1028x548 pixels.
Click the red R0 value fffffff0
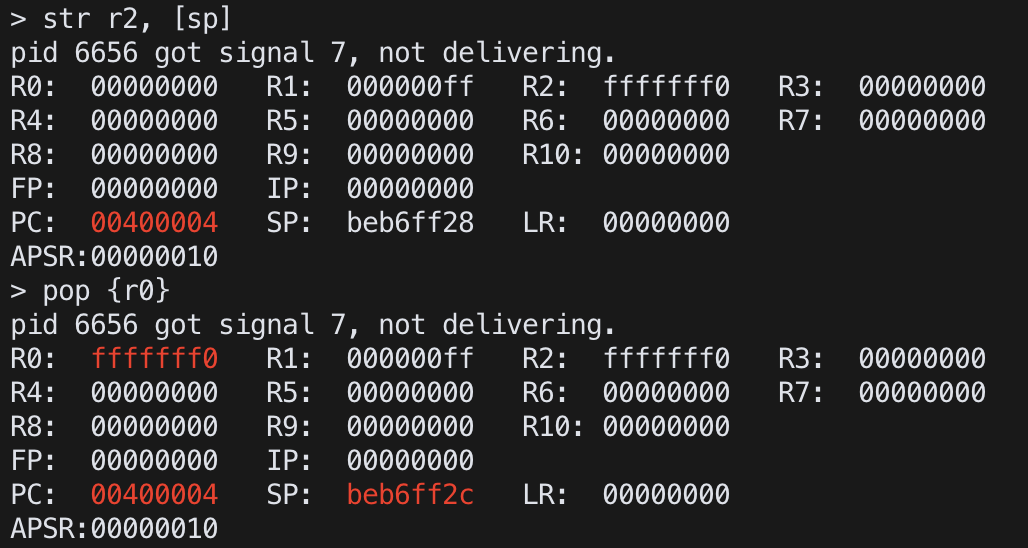(x=154, y=358)
